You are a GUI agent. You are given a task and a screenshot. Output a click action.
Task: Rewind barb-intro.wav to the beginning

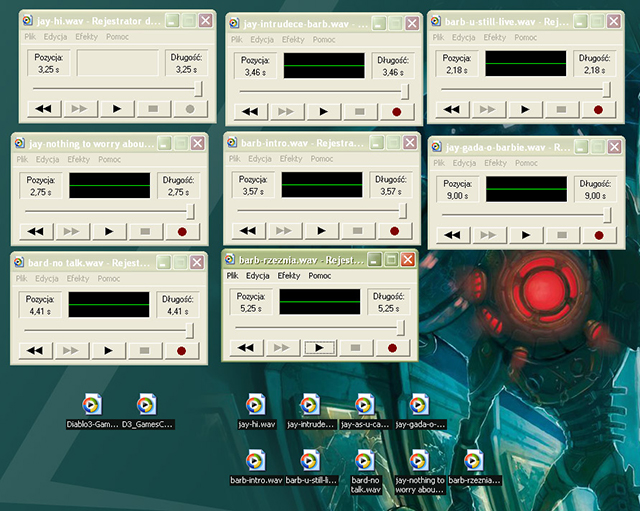point(248,231)
